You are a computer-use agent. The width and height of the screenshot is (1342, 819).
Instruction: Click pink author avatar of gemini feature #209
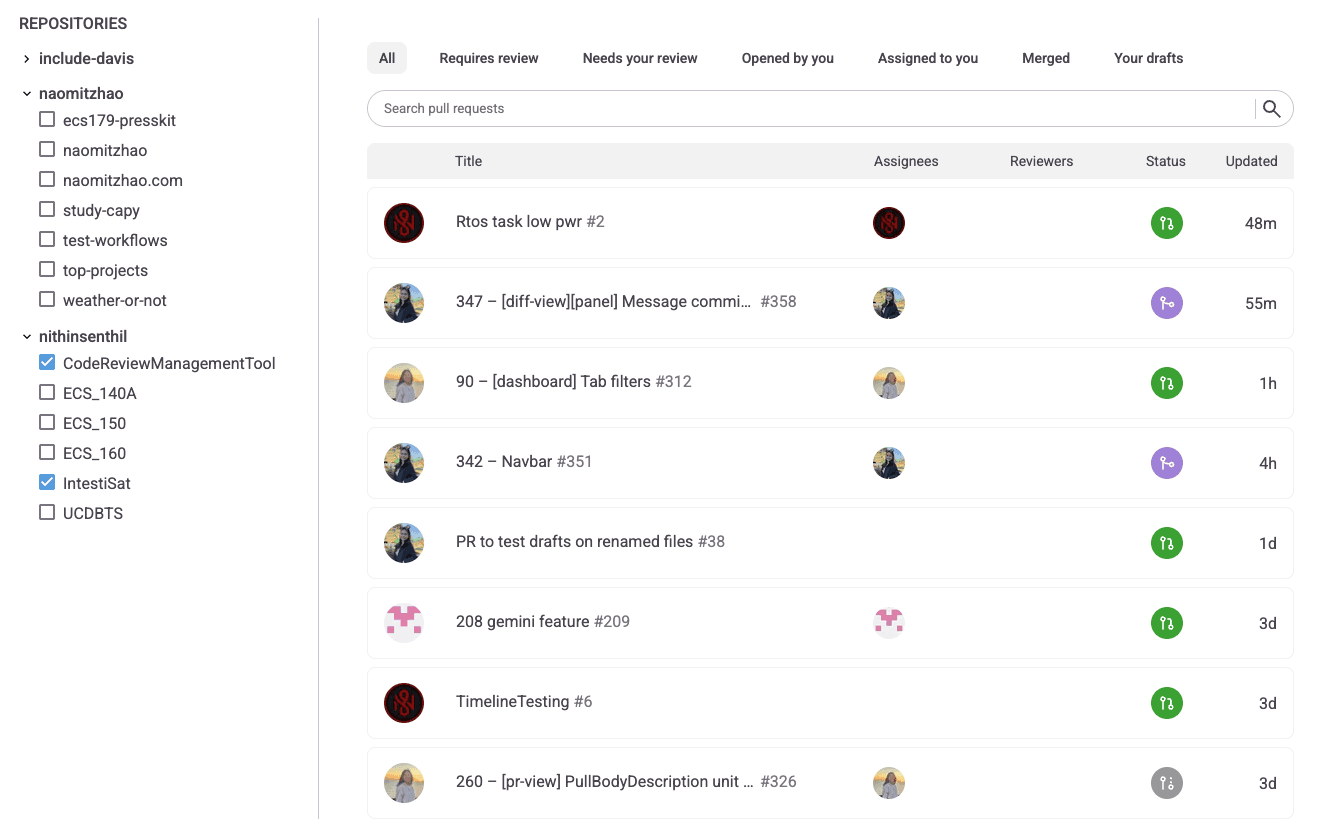[404, 623]
